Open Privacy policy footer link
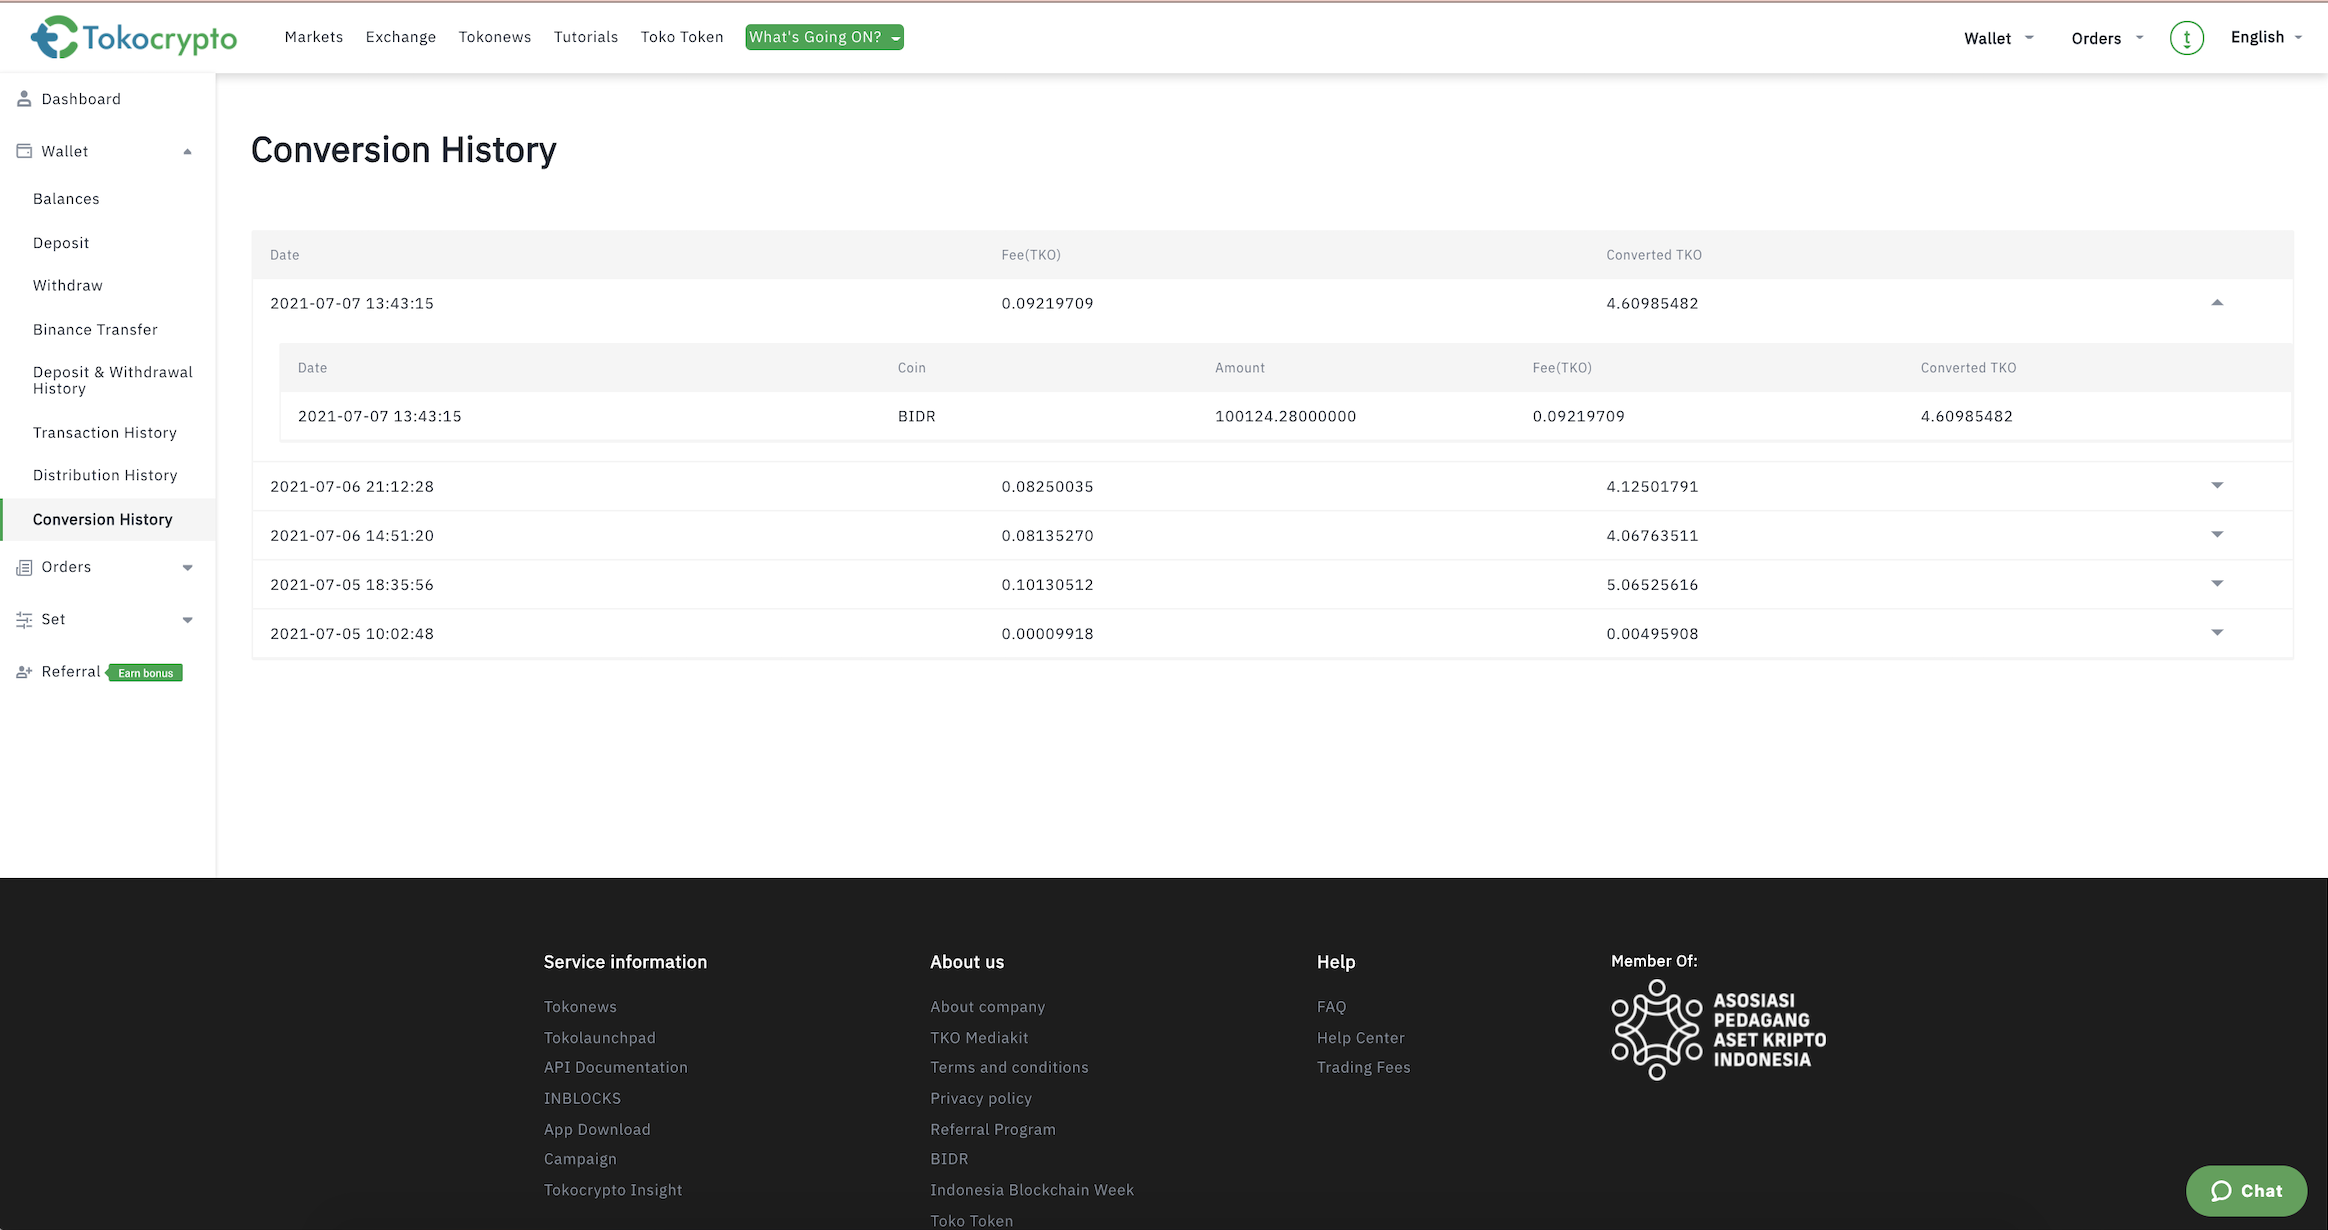Image resolution: width=2328 pixels, height=1230 pixels. (981, 1099)
